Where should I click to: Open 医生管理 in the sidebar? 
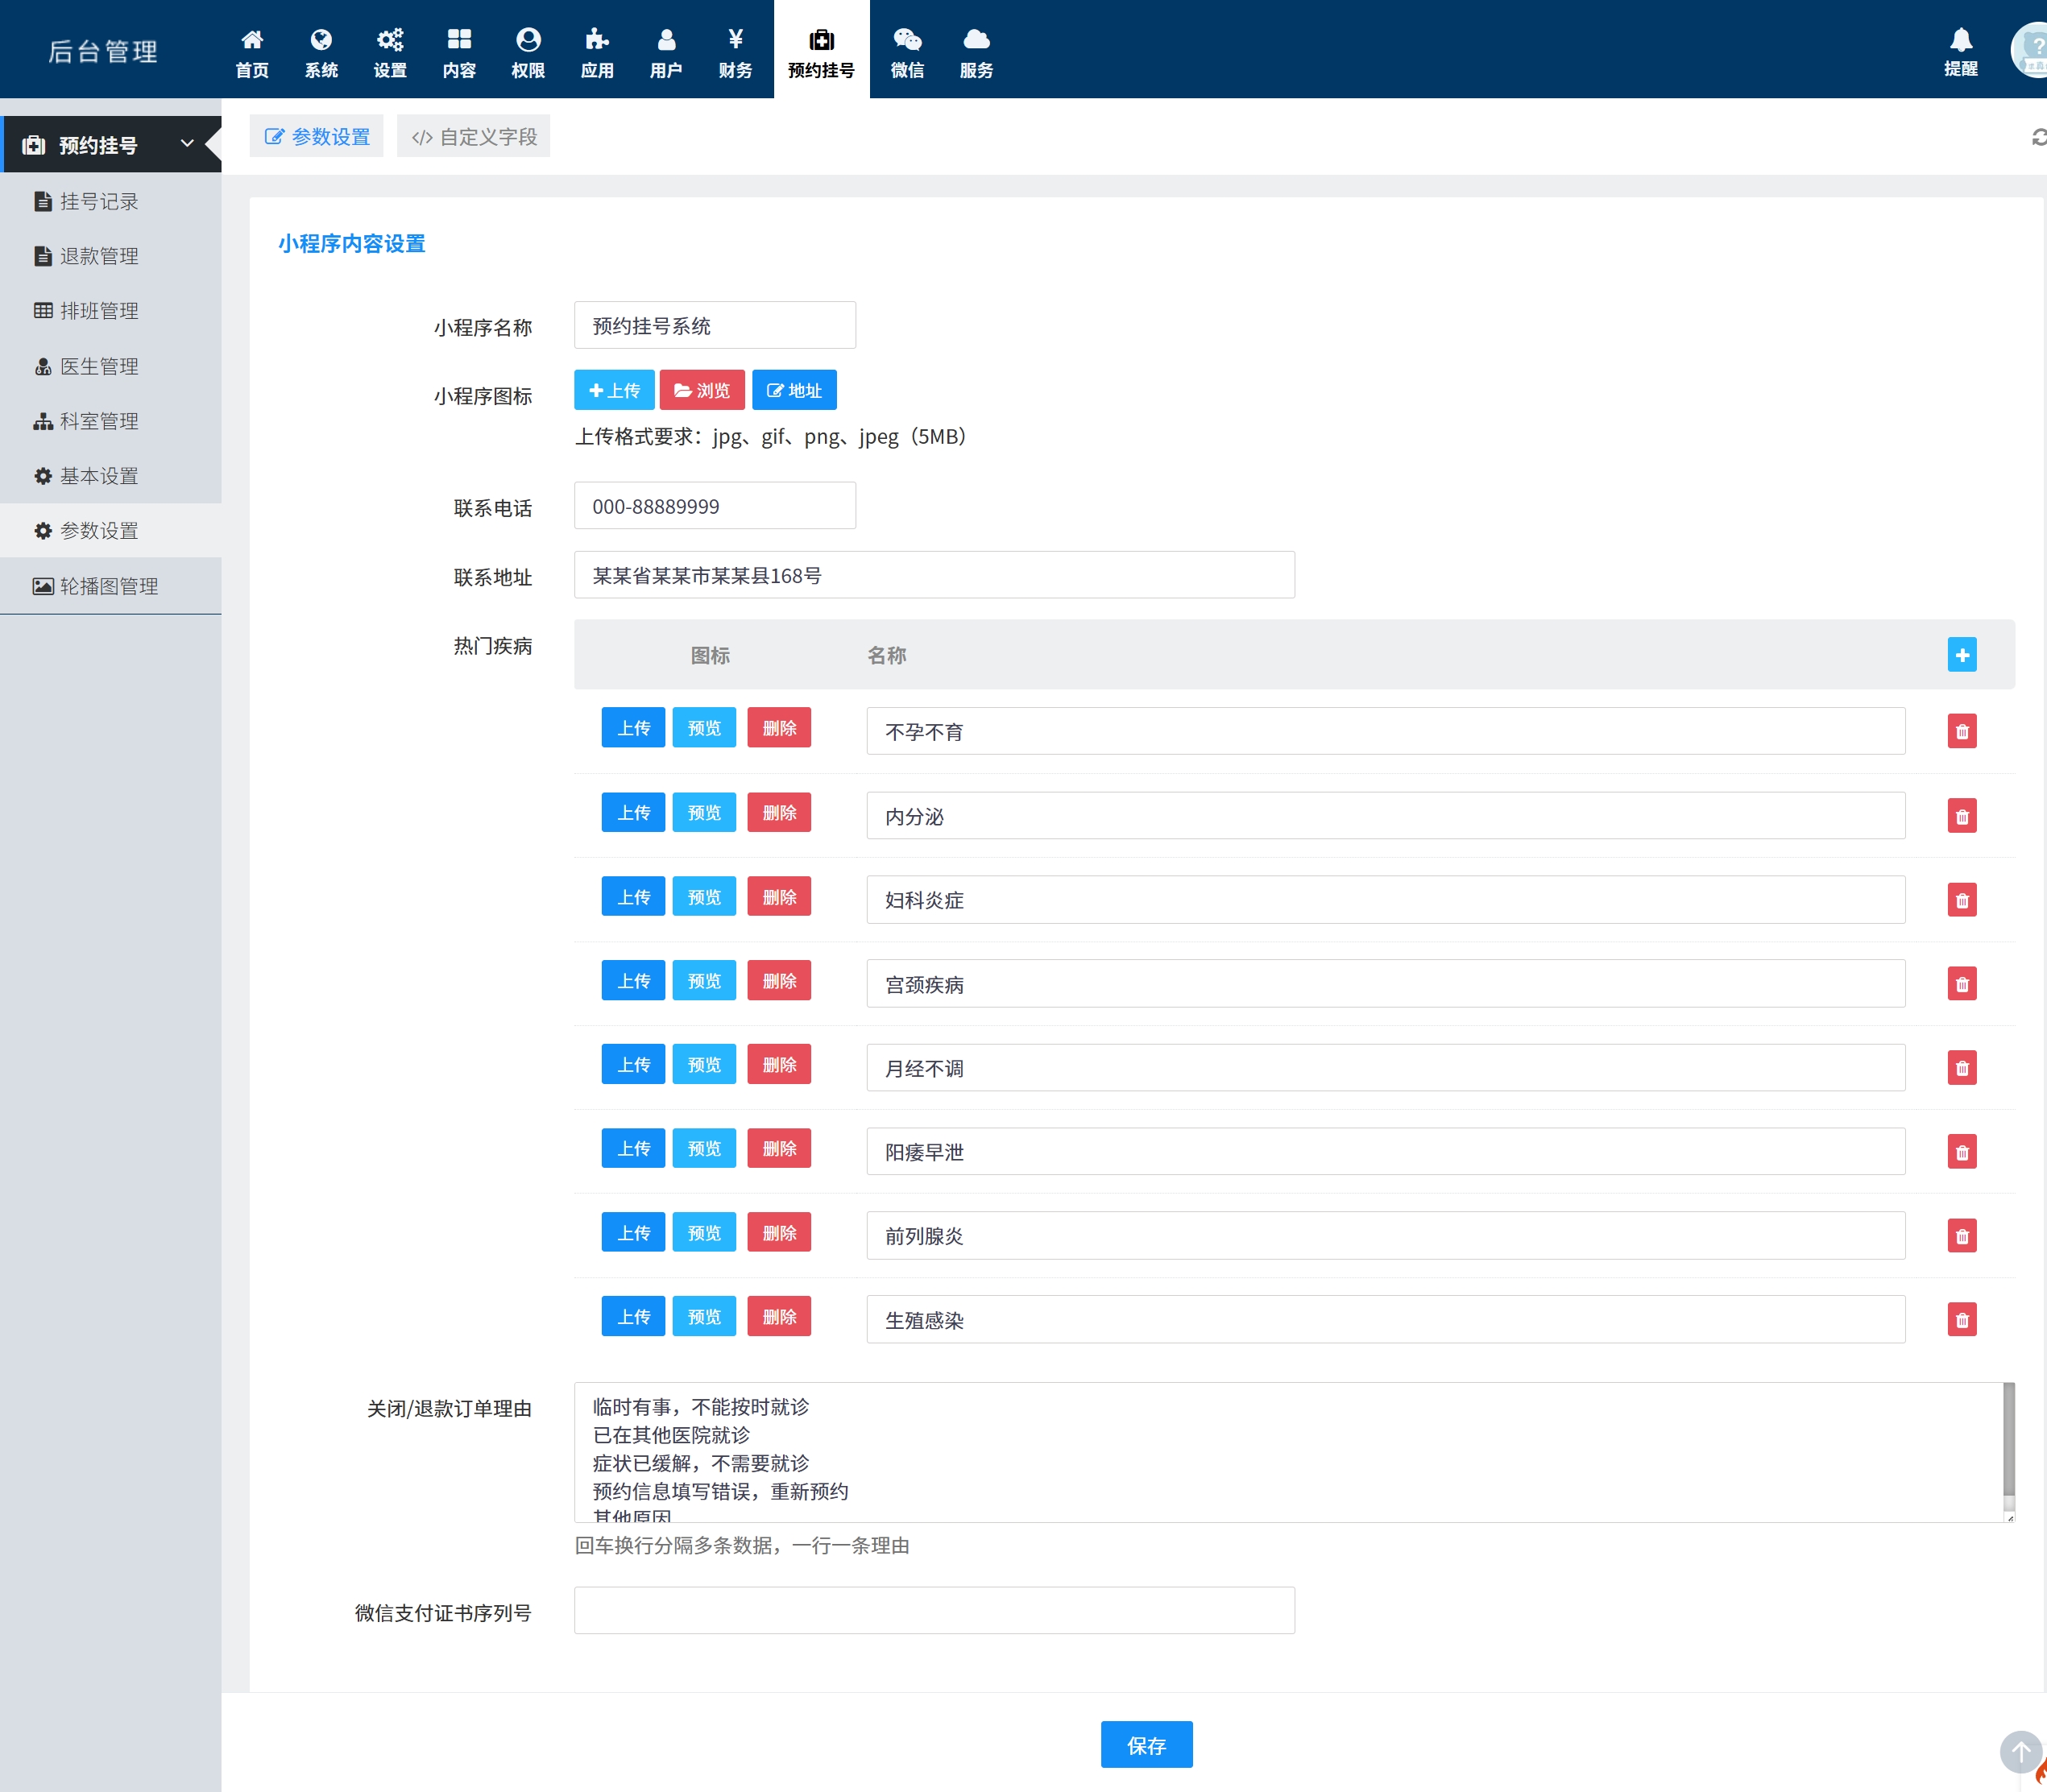pyautogui.click(x=98, y=366)
